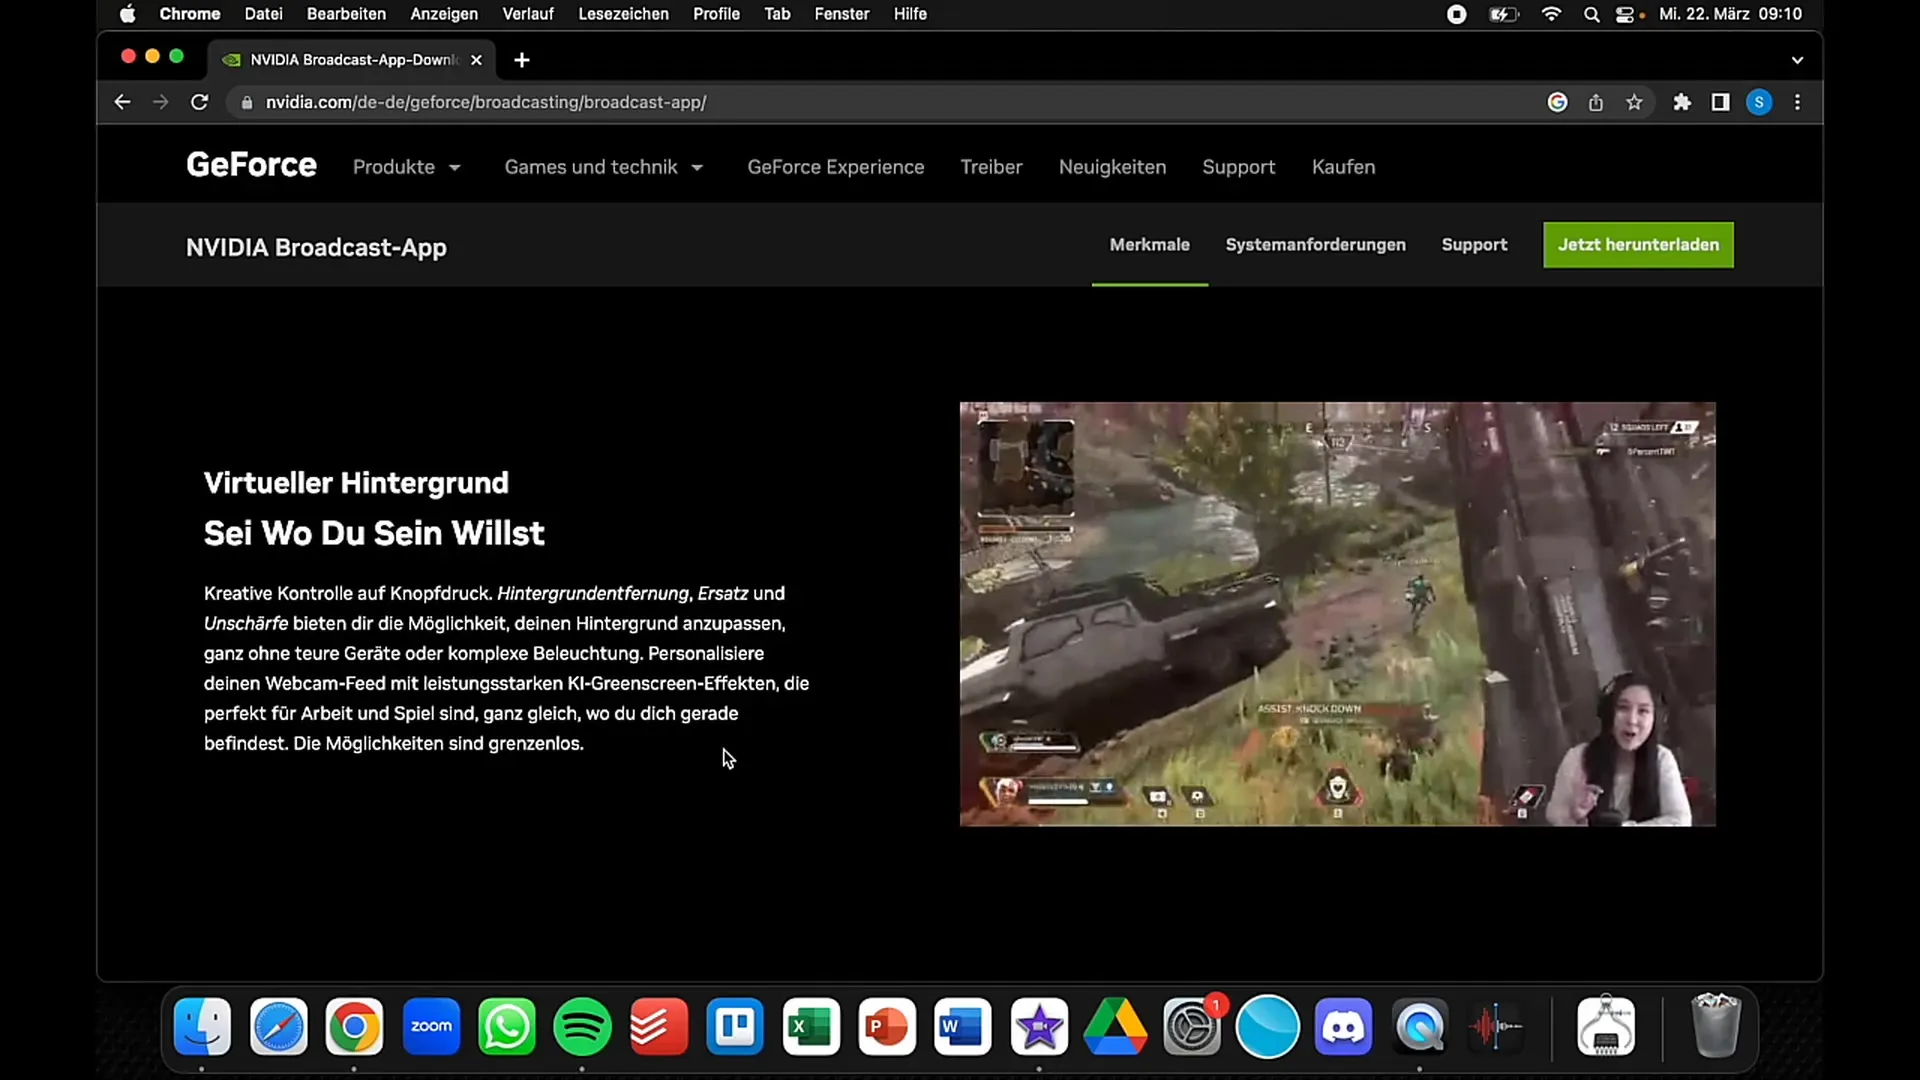Click the GeForce logo icon
This screenshot has height=1080, width=1920.
tap(252, 166)
